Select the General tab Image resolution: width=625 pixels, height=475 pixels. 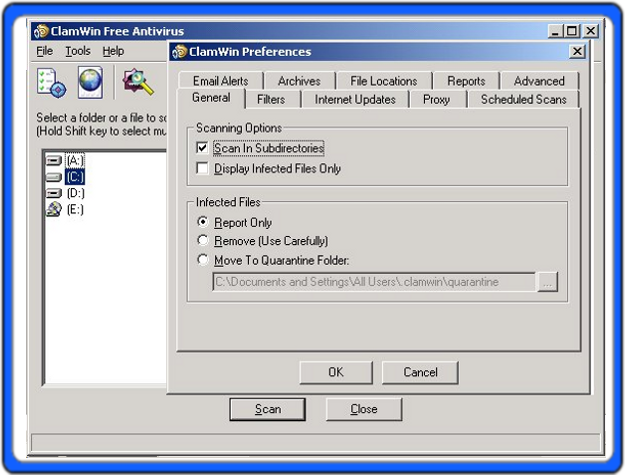pyautogui.click(x=211, y=98)
